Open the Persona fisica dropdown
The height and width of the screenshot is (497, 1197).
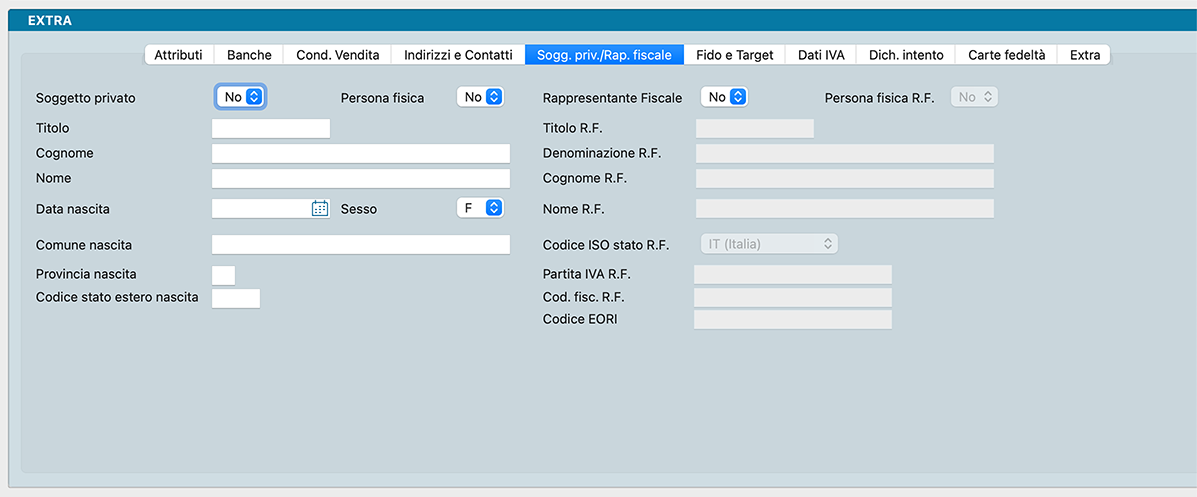(x=480, y=97)
